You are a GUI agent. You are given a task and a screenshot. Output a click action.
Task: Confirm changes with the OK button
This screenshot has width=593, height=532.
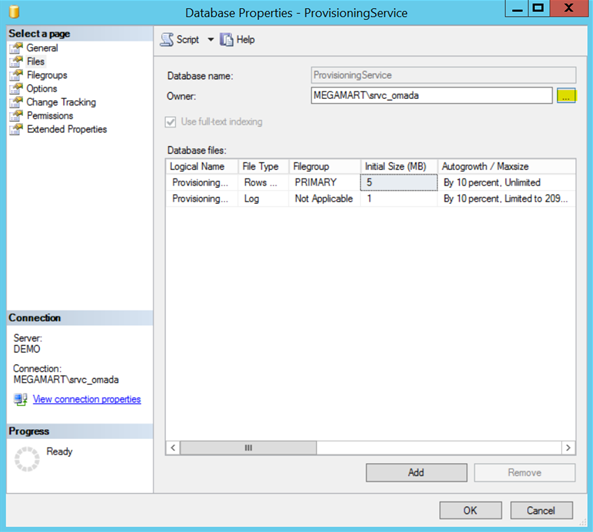pyautogui.click(x=470, y=510)
